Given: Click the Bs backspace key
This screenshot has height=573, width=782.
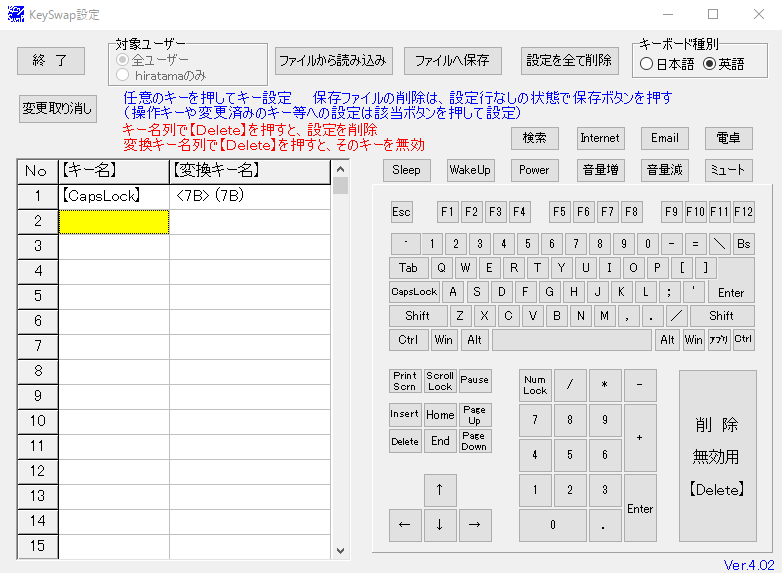Looking at the screenshot, I should (744, 244).
